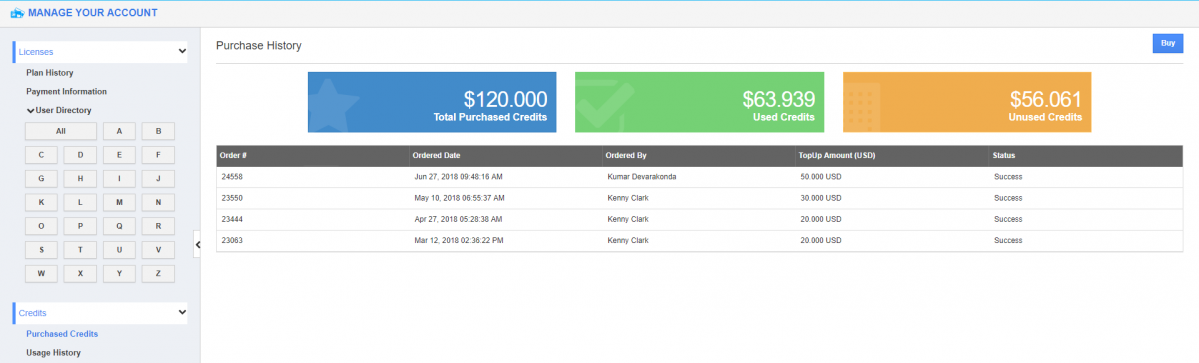Select order row 24558
Screen dimensions: 1199x363
point(699,177)
